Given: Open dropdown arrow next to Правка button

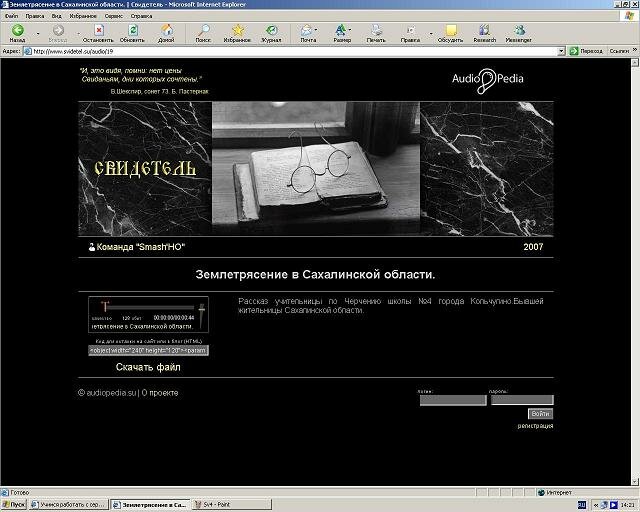Looking at the screenshot, I should coord(431,33).
